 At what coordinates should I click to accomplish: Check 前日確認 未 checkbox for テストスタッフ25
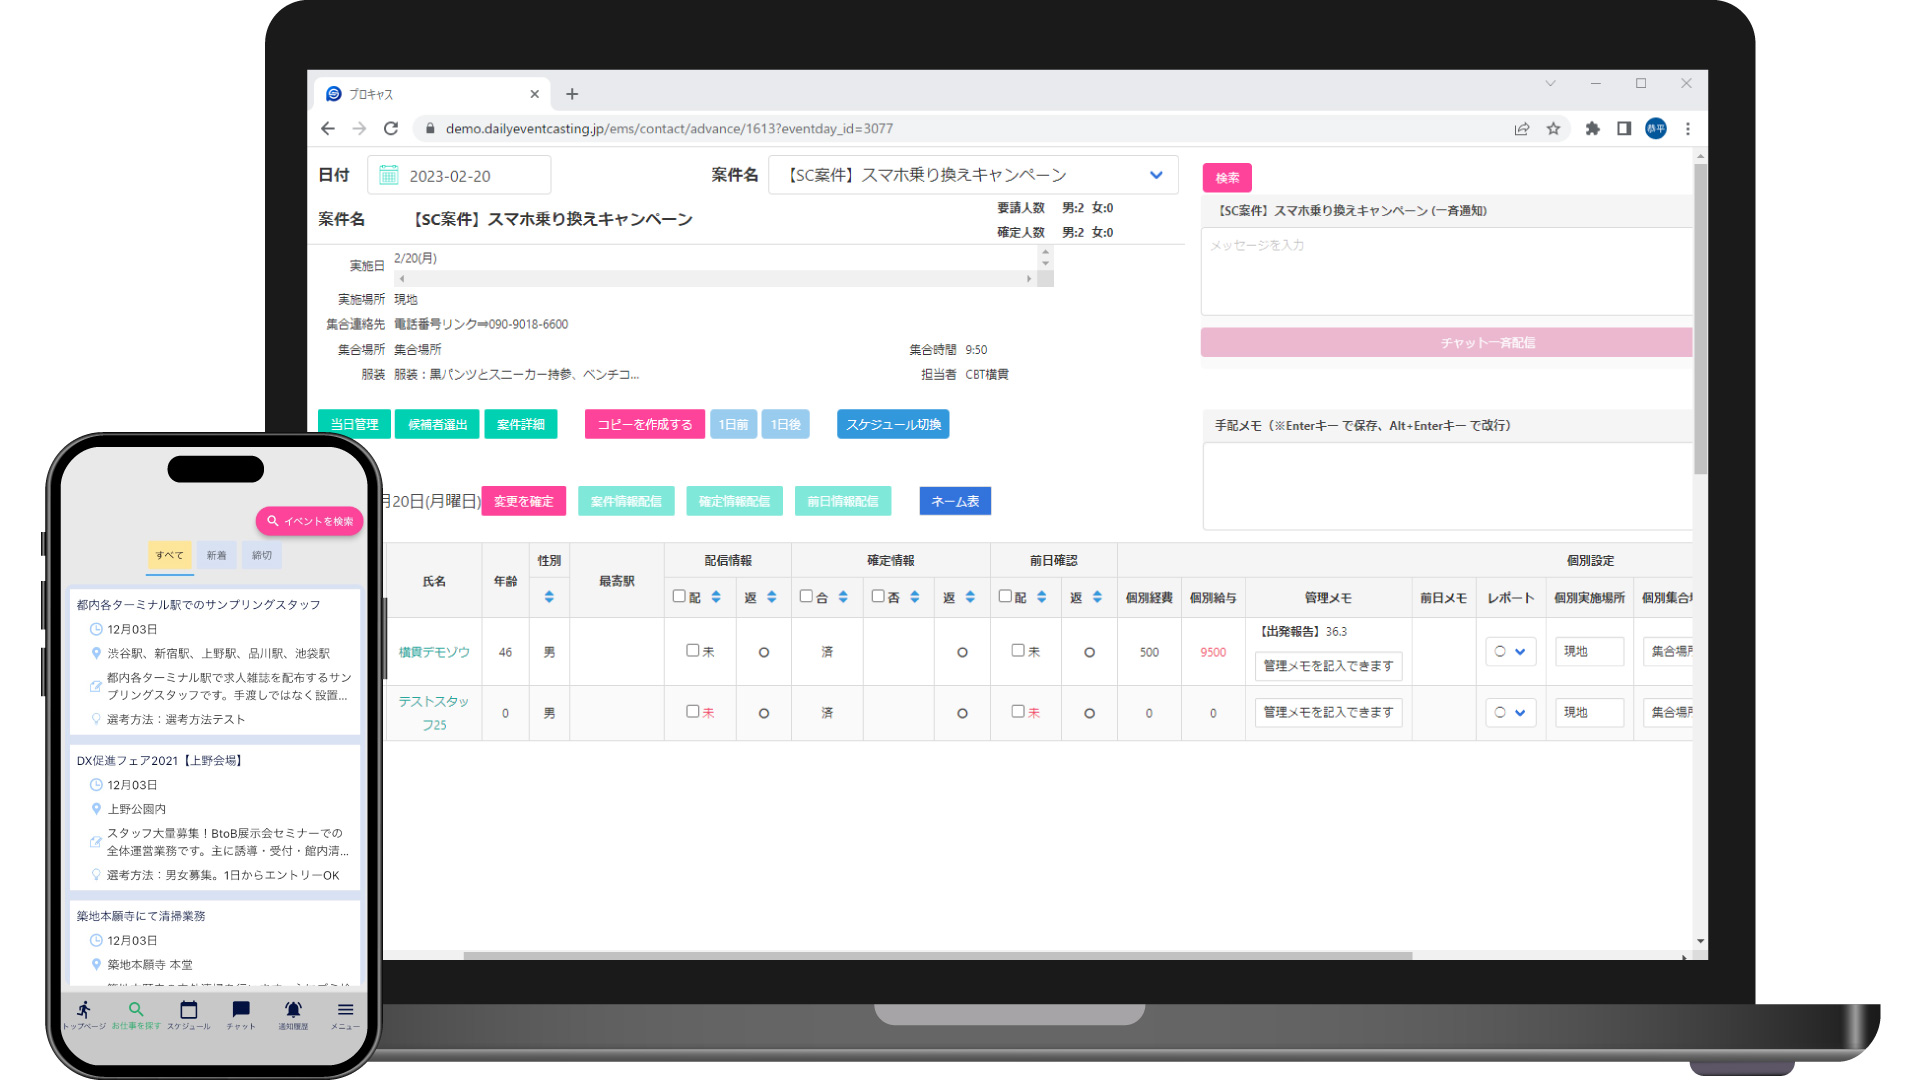pyautogui.click(x=1017, y=711)
